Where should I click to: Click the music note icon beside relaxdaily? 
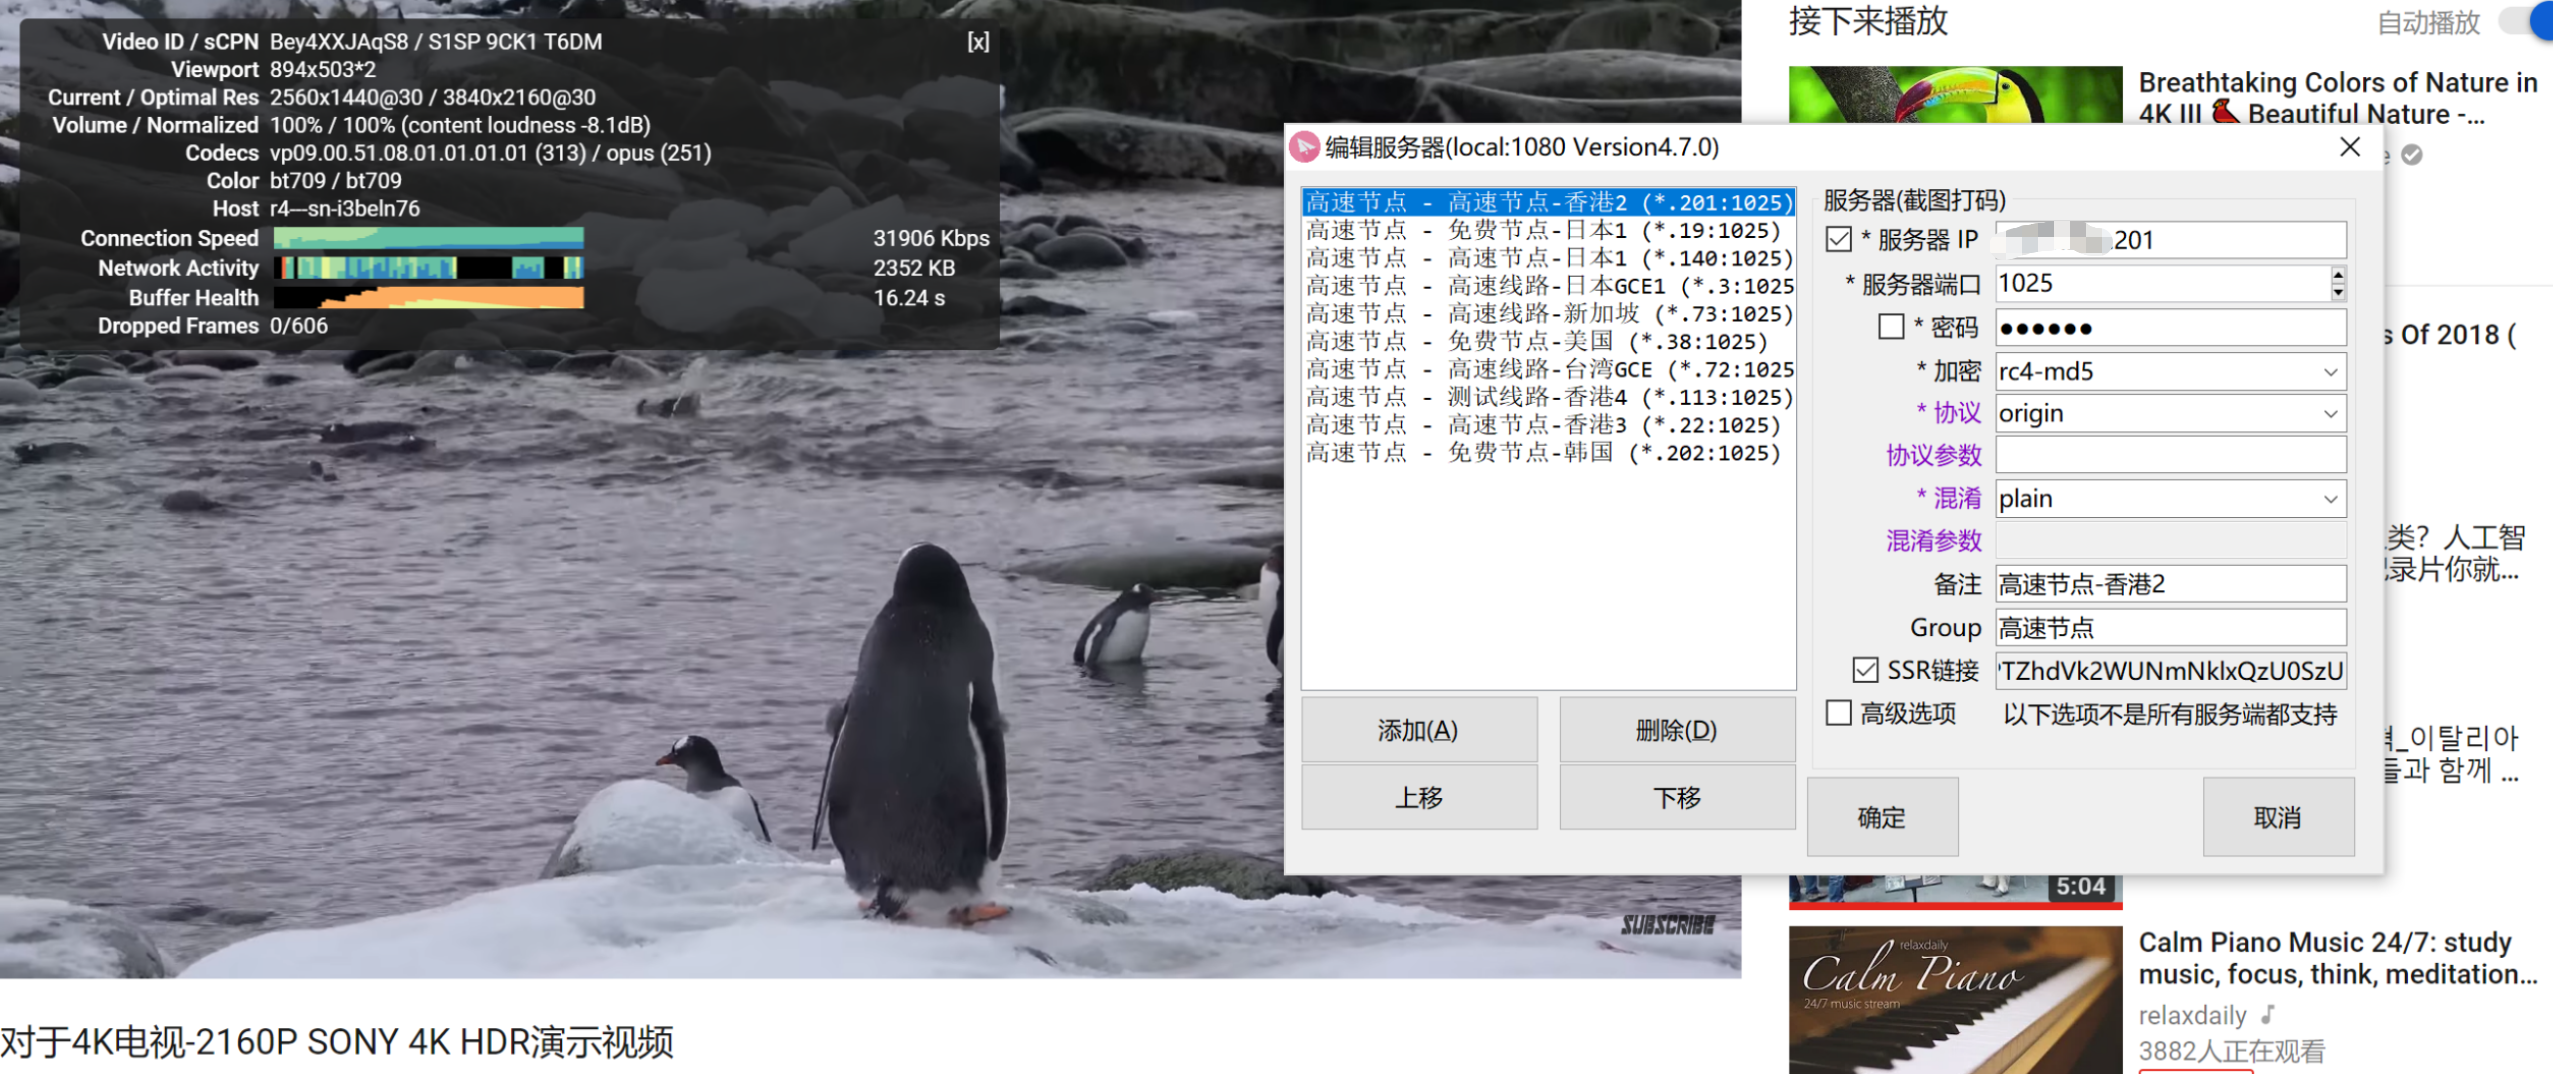[x=2265, y=1013]
